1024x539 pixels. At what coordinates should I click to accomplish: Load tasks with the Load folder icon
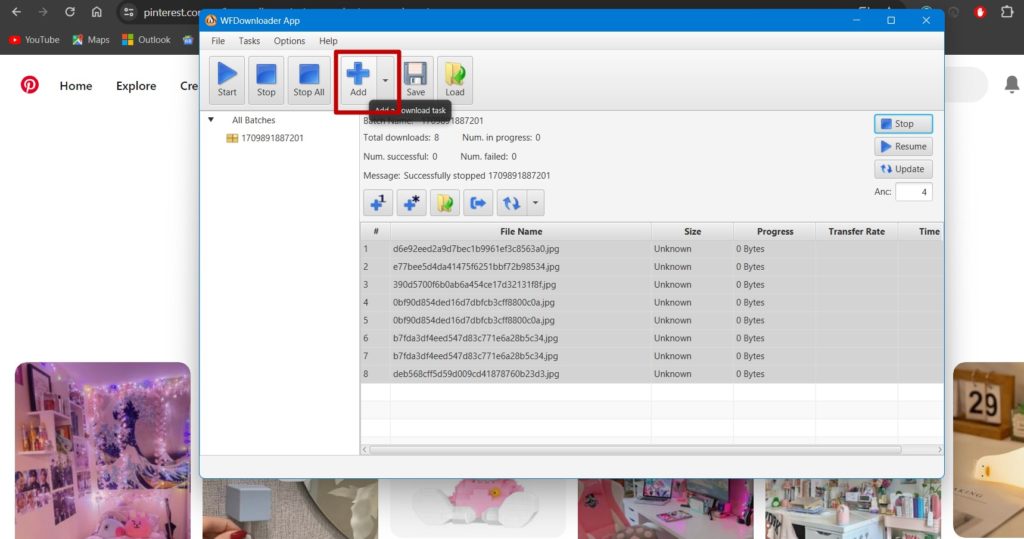coord(455,80)
